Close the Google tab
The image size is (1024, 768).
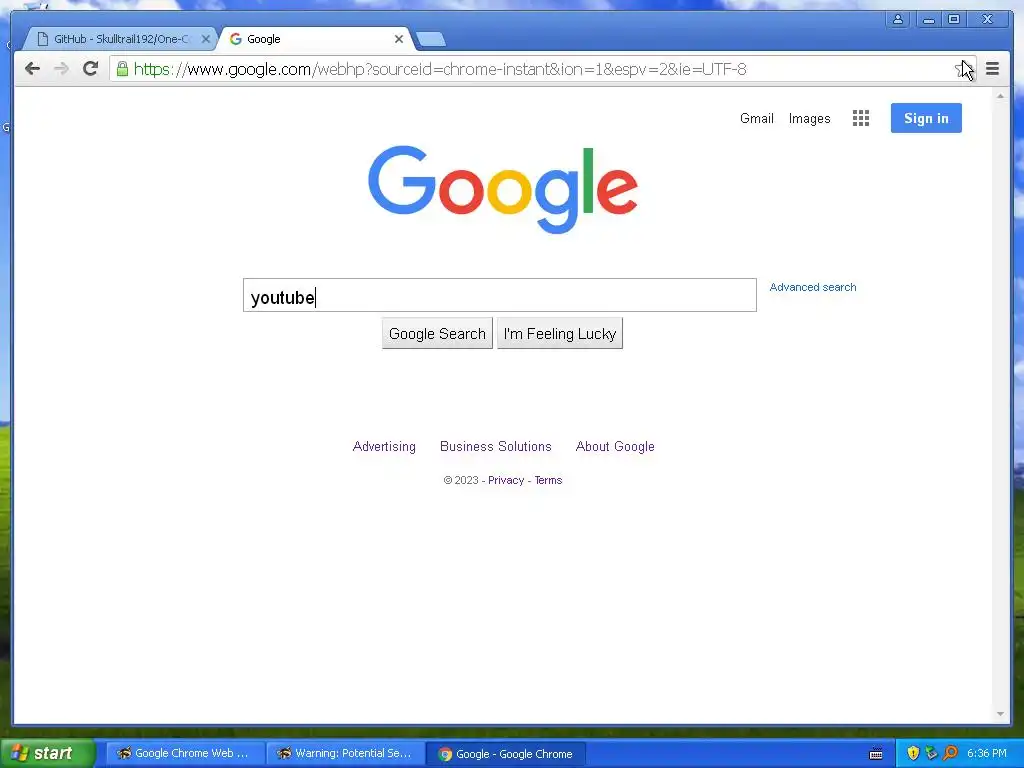point(398,39)
